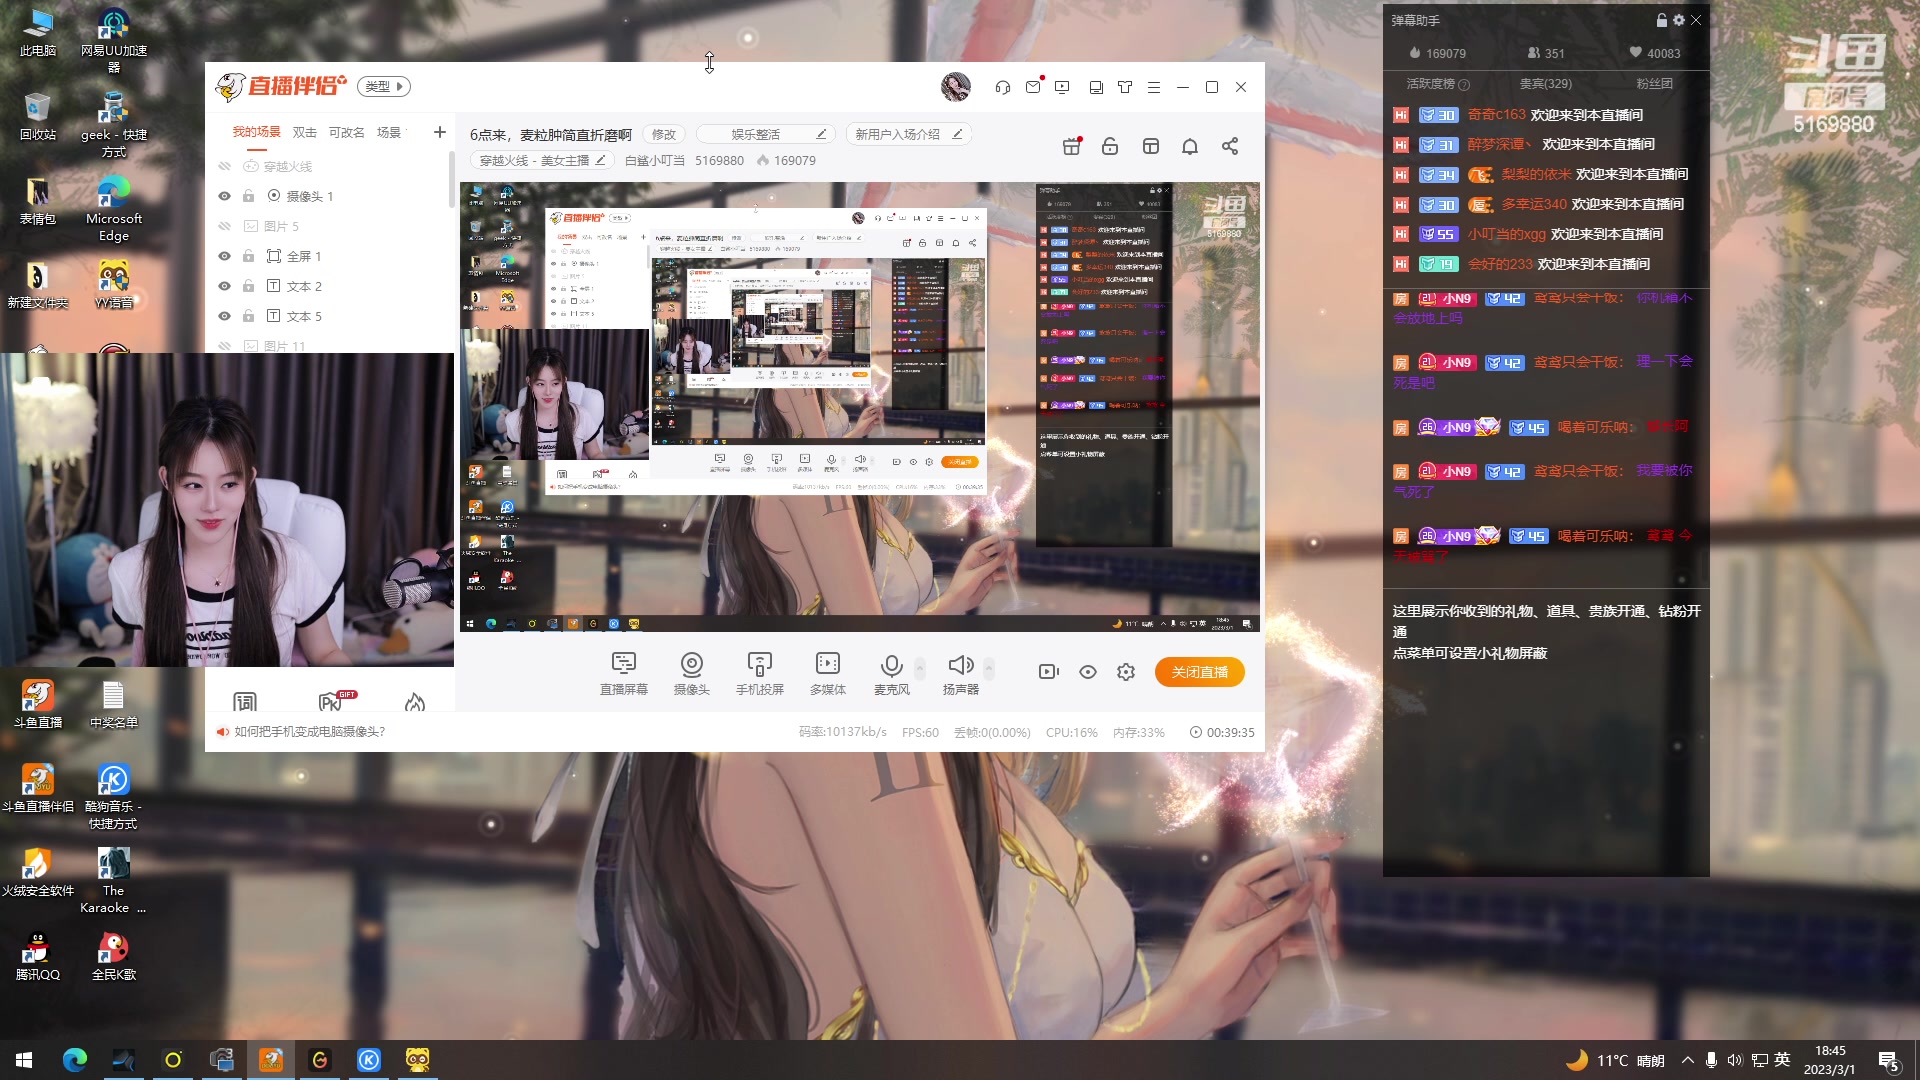Hide the 文本 2 source
This screenshot has width=1920, height=1080.
(225, 286)
